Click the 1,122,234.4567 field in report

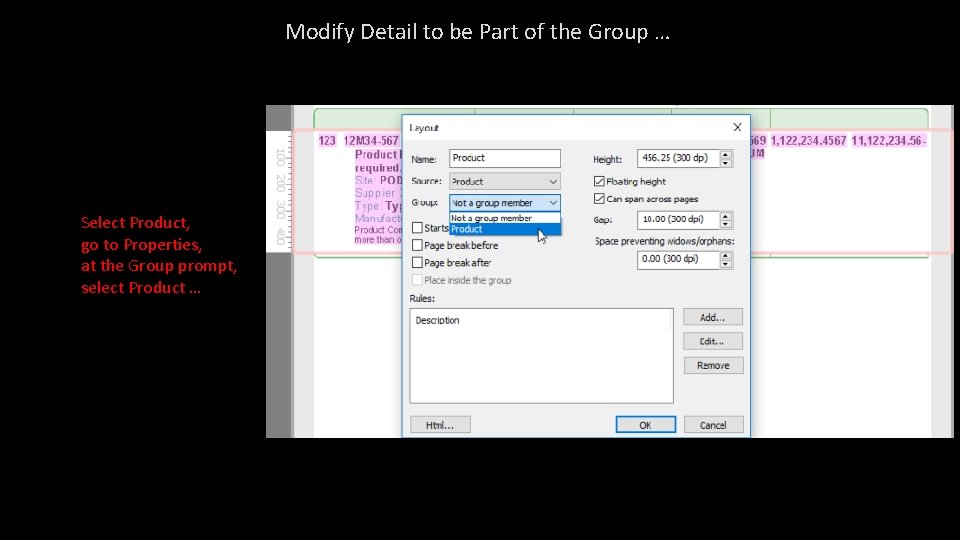pyautogui.click(x=808, y=141)
